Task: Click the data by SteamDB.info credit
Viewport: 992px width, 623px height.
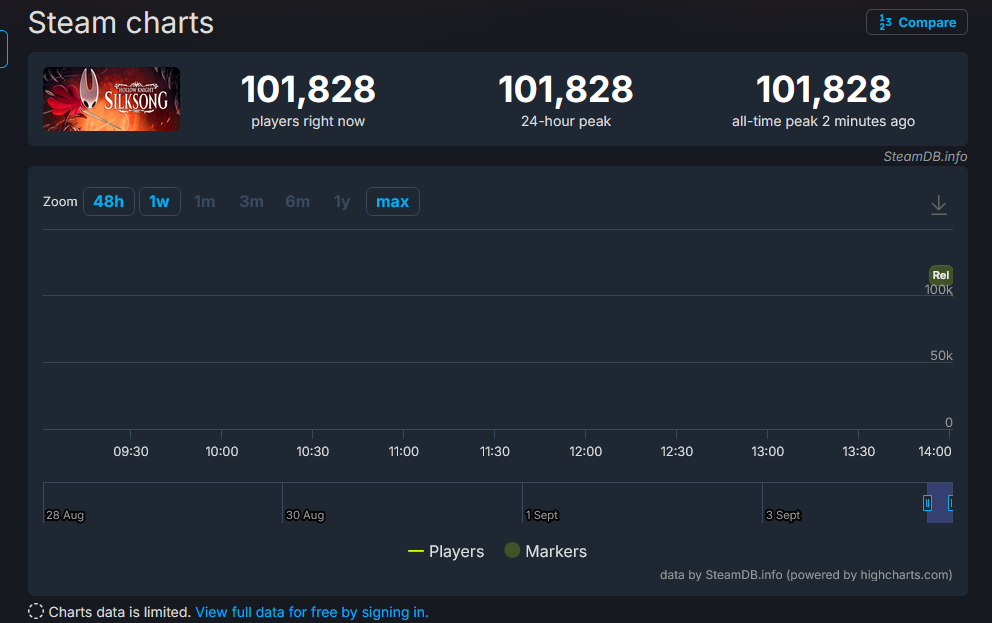Action: 806,575
